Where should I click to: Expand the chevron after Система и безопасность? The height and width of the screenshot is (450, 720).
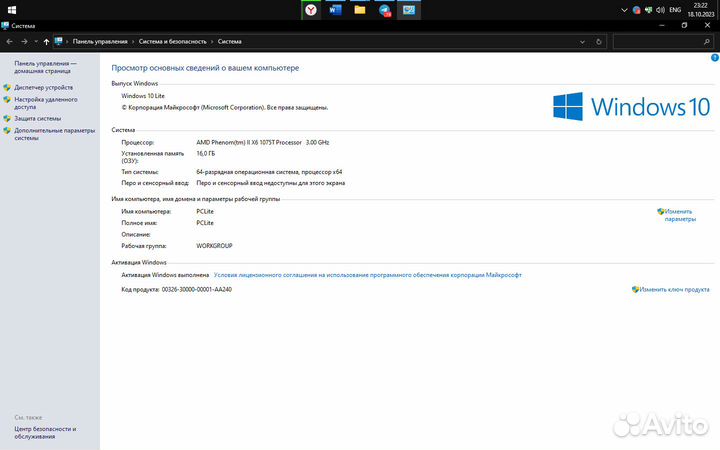[212, 41]
